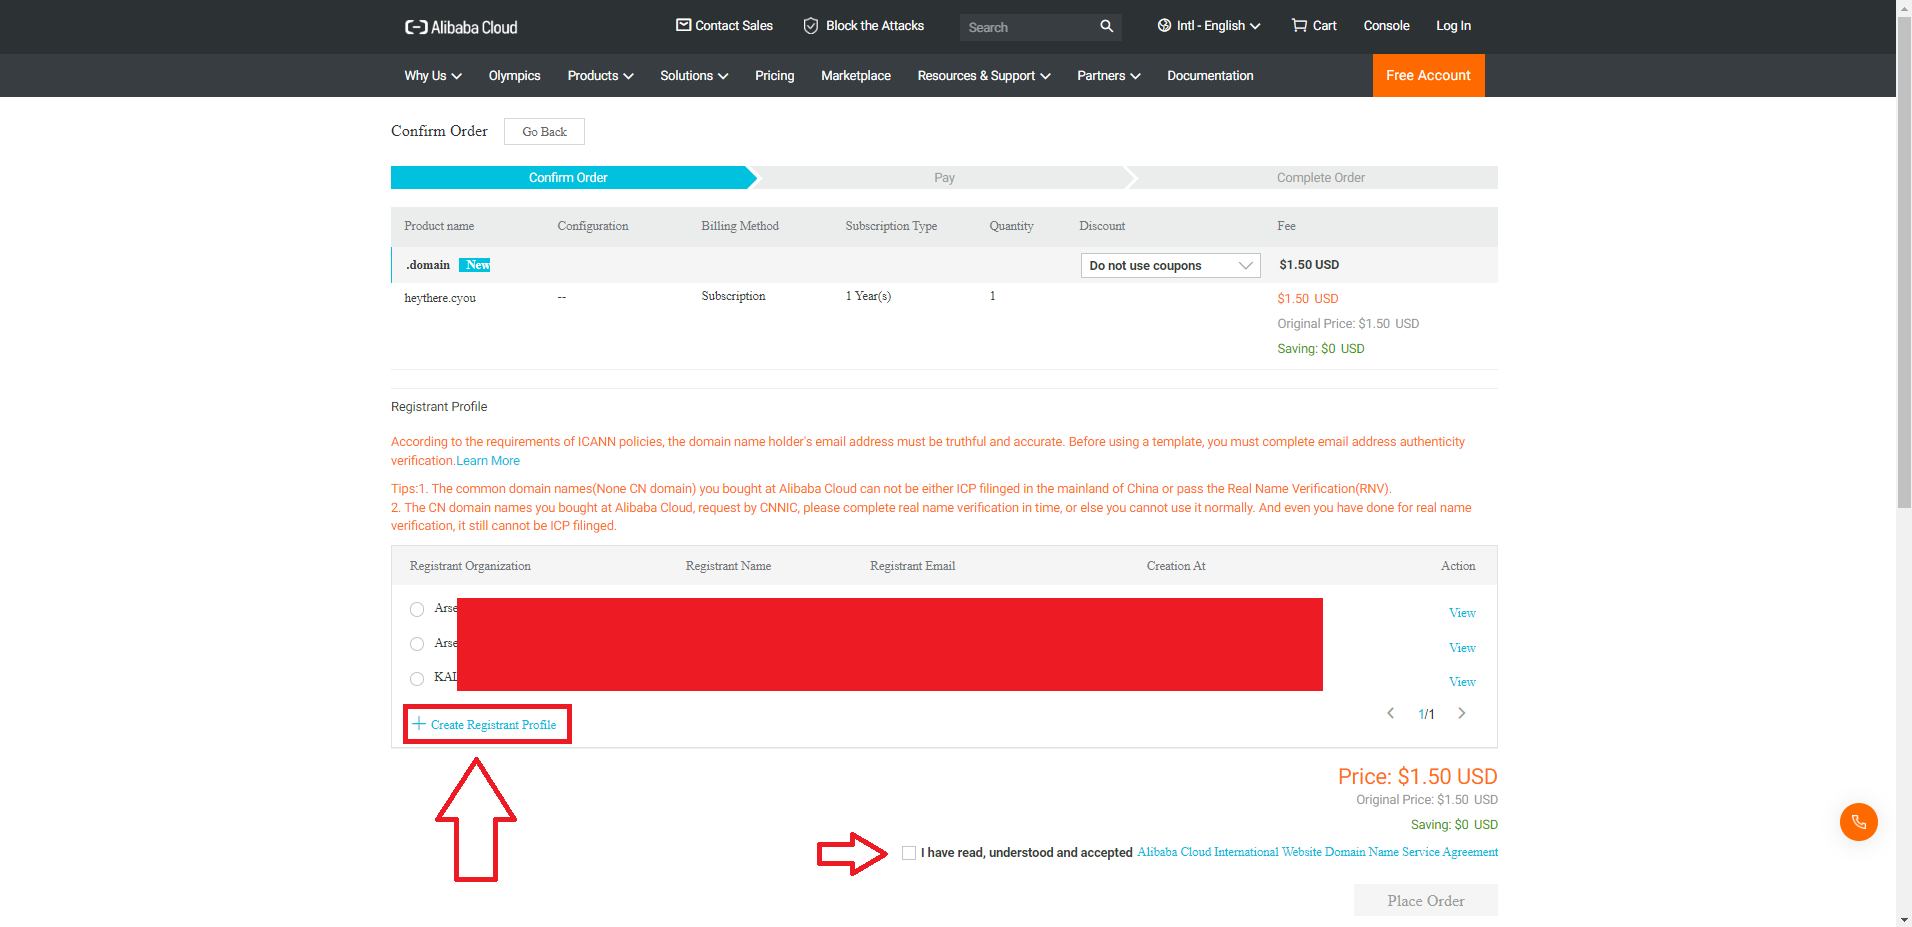Open the Do not use coupons dropdown
The height and width of the screenshot is (927, 1912).
(x=1170, y=265)
